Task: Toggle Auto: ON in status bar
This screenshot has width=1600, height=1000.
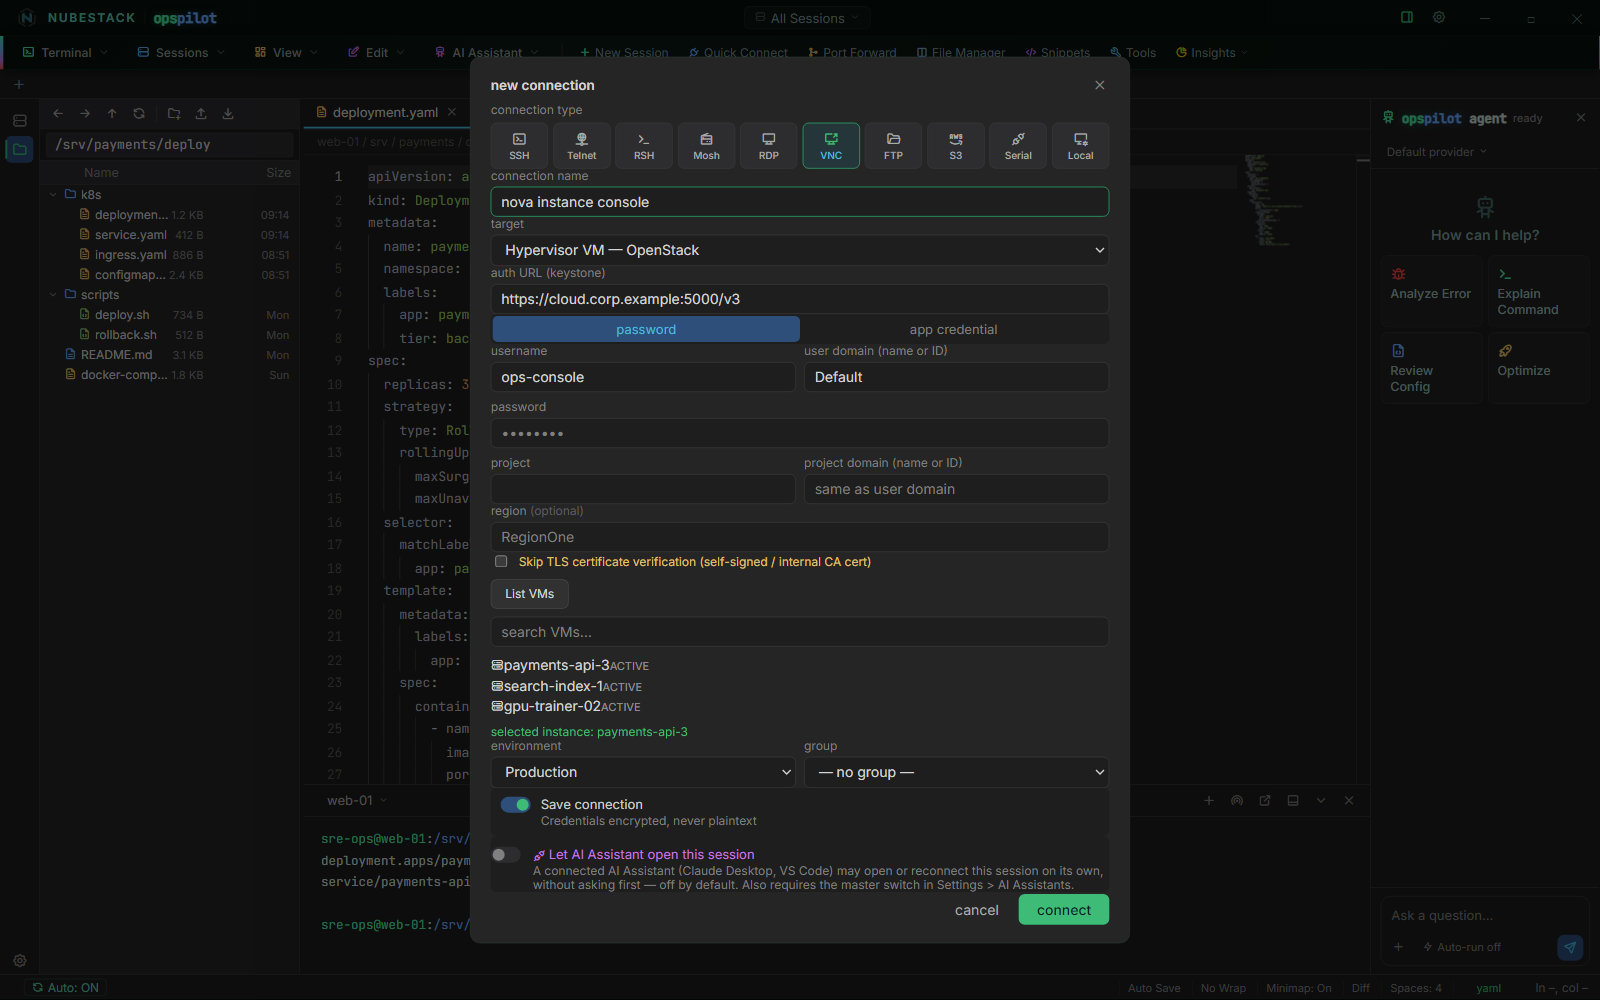Action: [66, 988]
